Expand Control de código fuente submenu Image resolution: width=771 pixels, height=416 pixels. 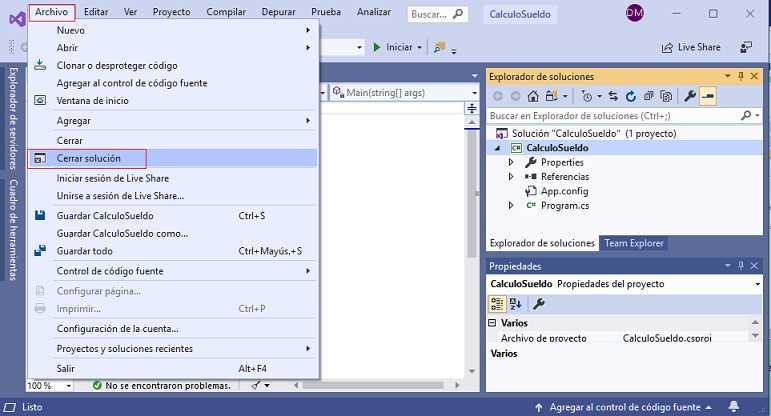[x=172, y=271]
